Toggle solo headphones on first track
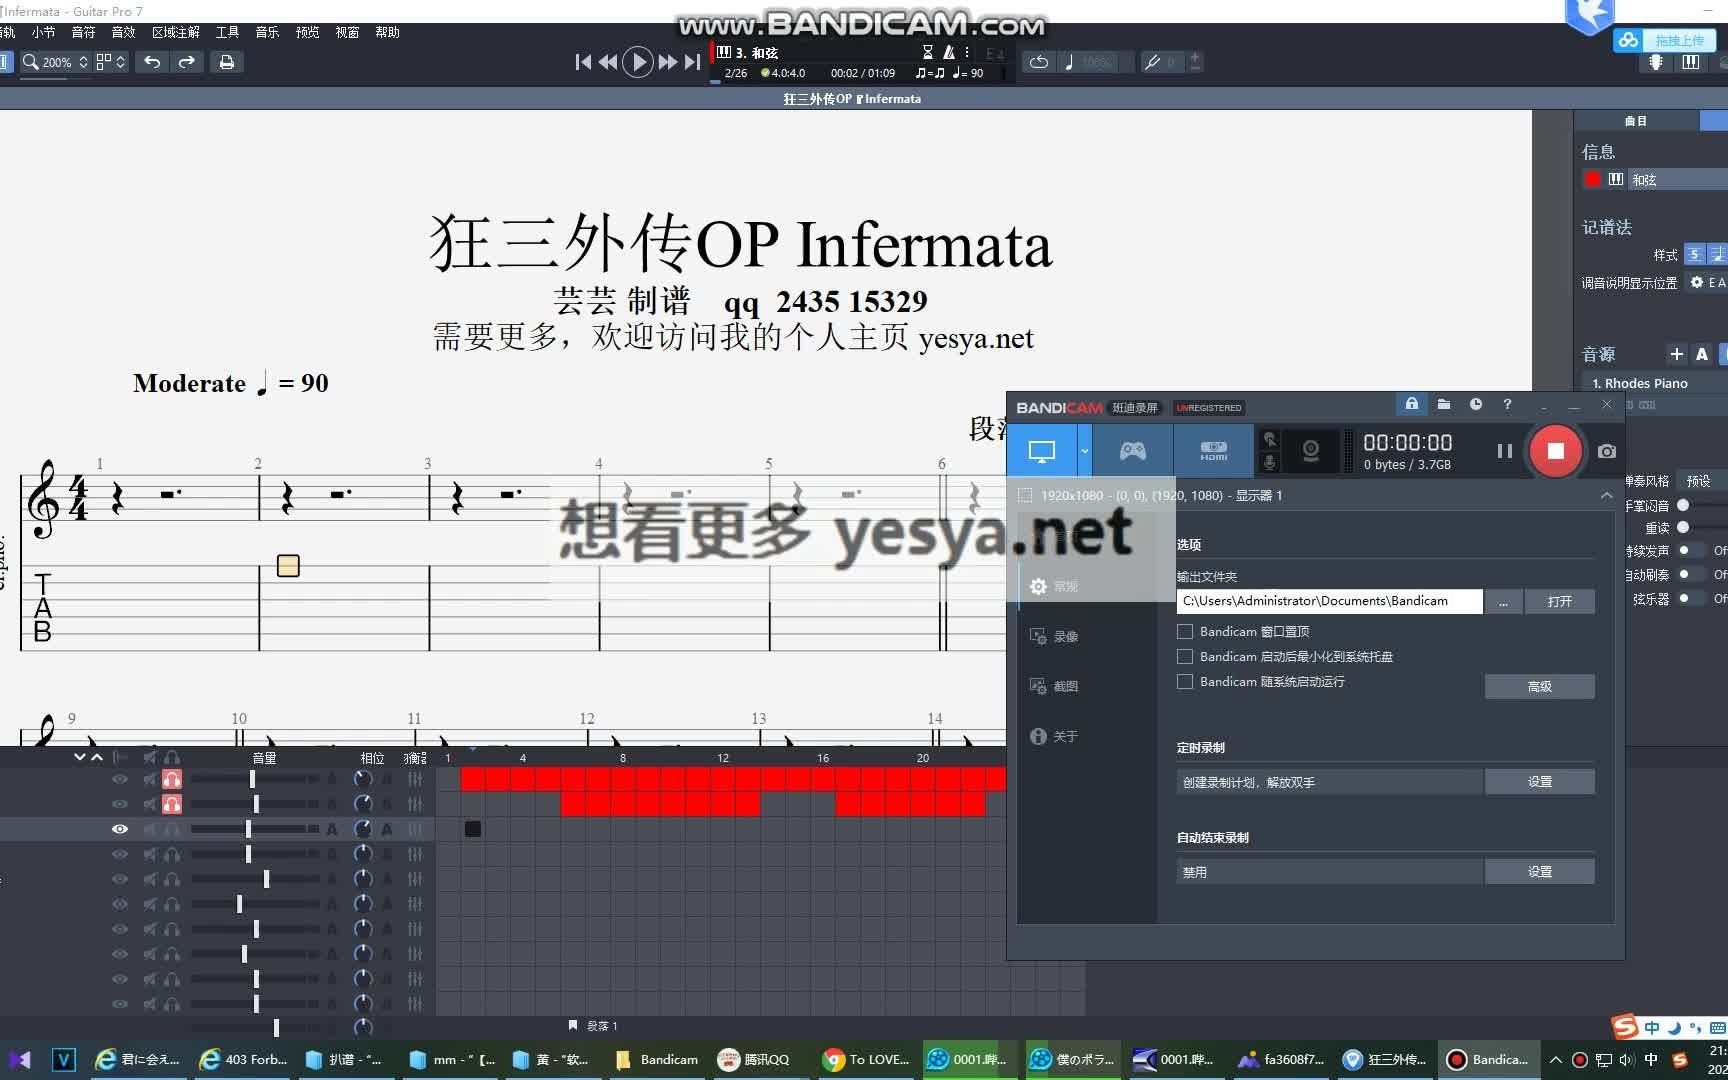The image size is (1728, 1080). [x=172, y=779]
